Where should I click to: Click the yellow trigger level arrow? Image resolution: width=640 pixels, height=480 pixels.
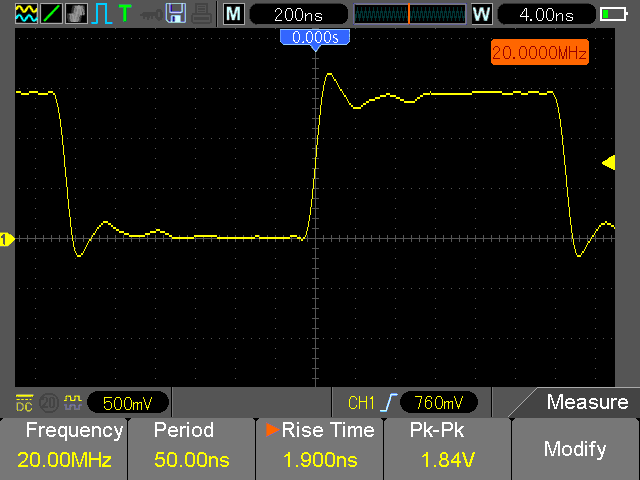click(x=609, y=162)
